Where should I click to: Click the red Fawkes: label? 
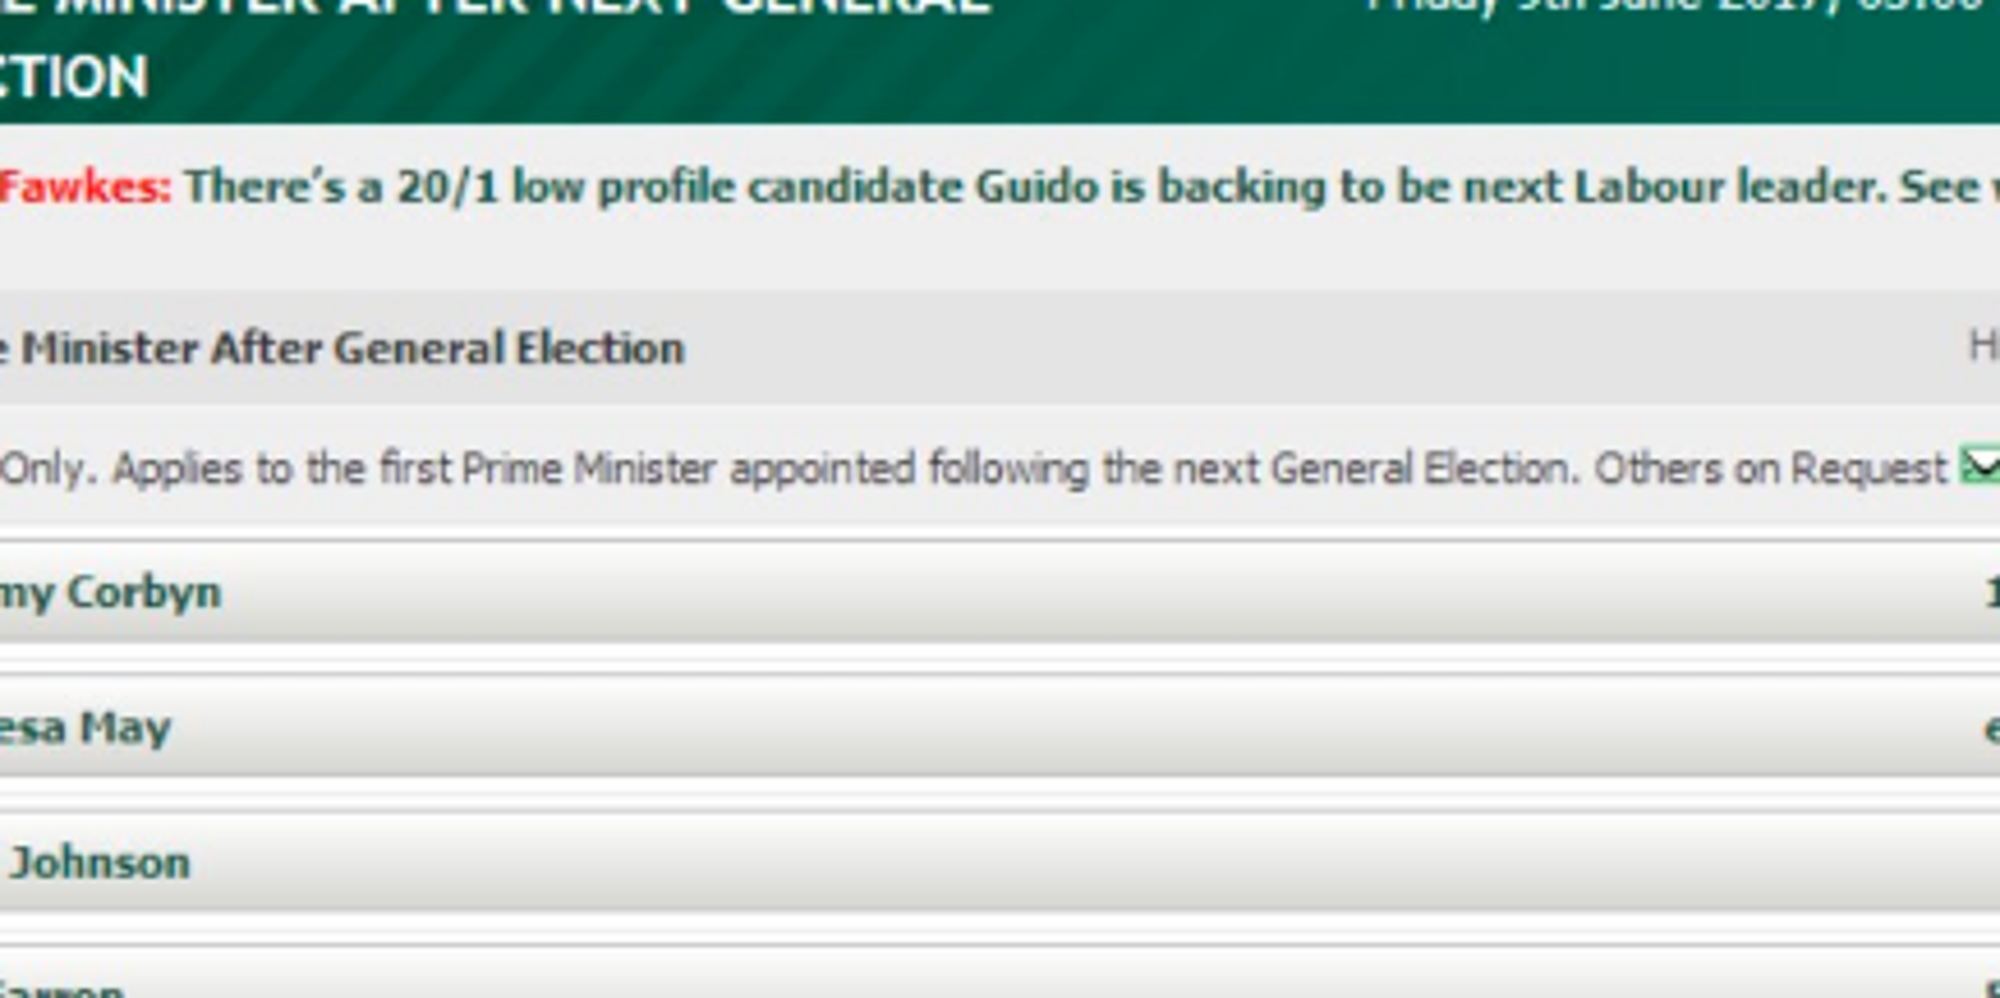[x=85, y=187]
